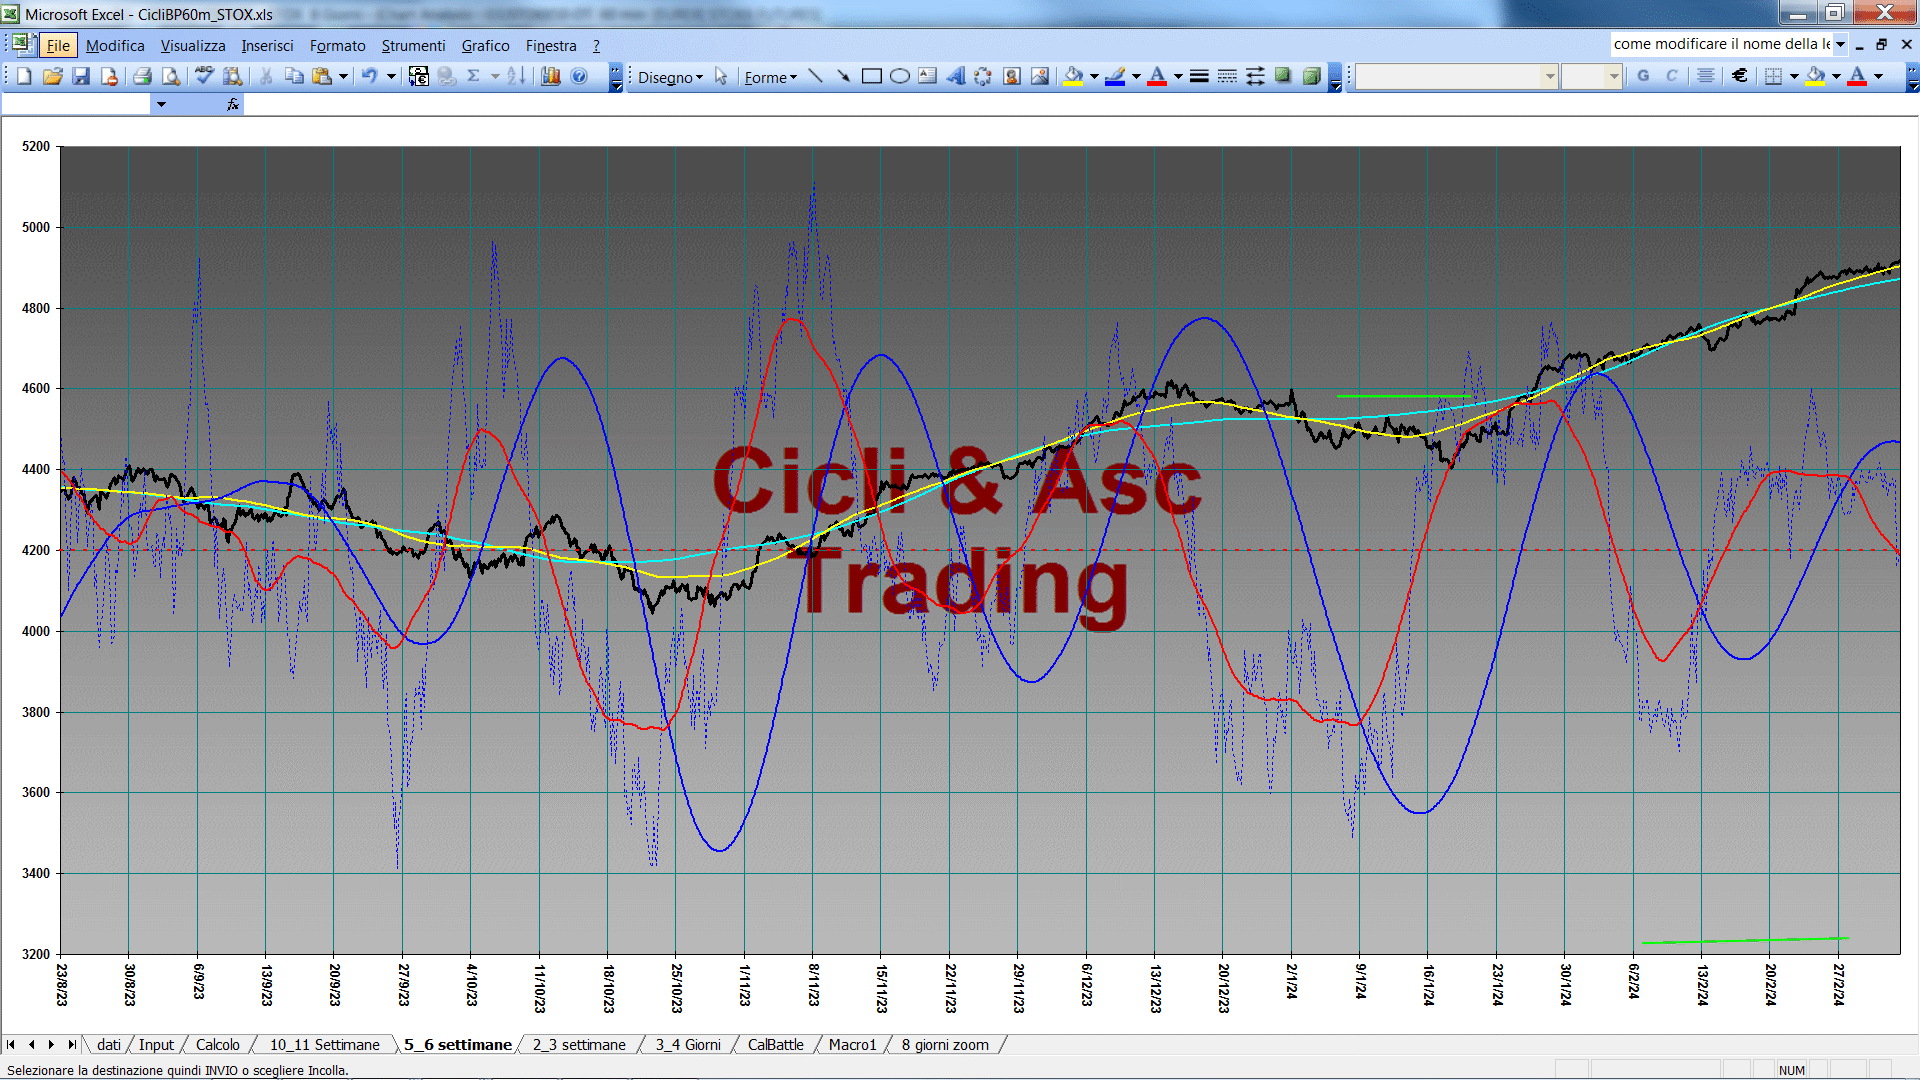Toggle italic (C) formatting

pyautogui.click(x=1671, y=76)
